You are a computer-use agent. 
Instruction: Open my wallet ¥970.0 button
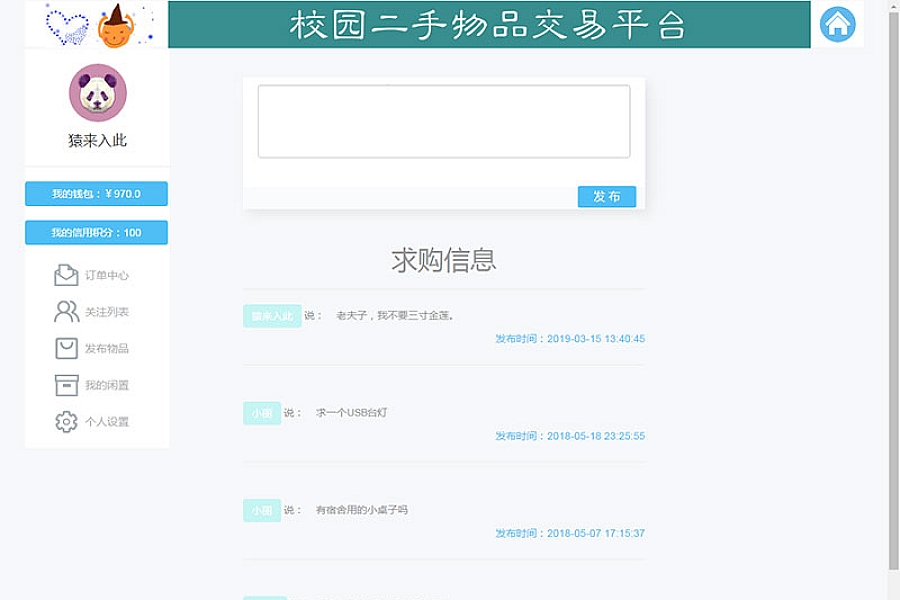(x=96, y=193)
